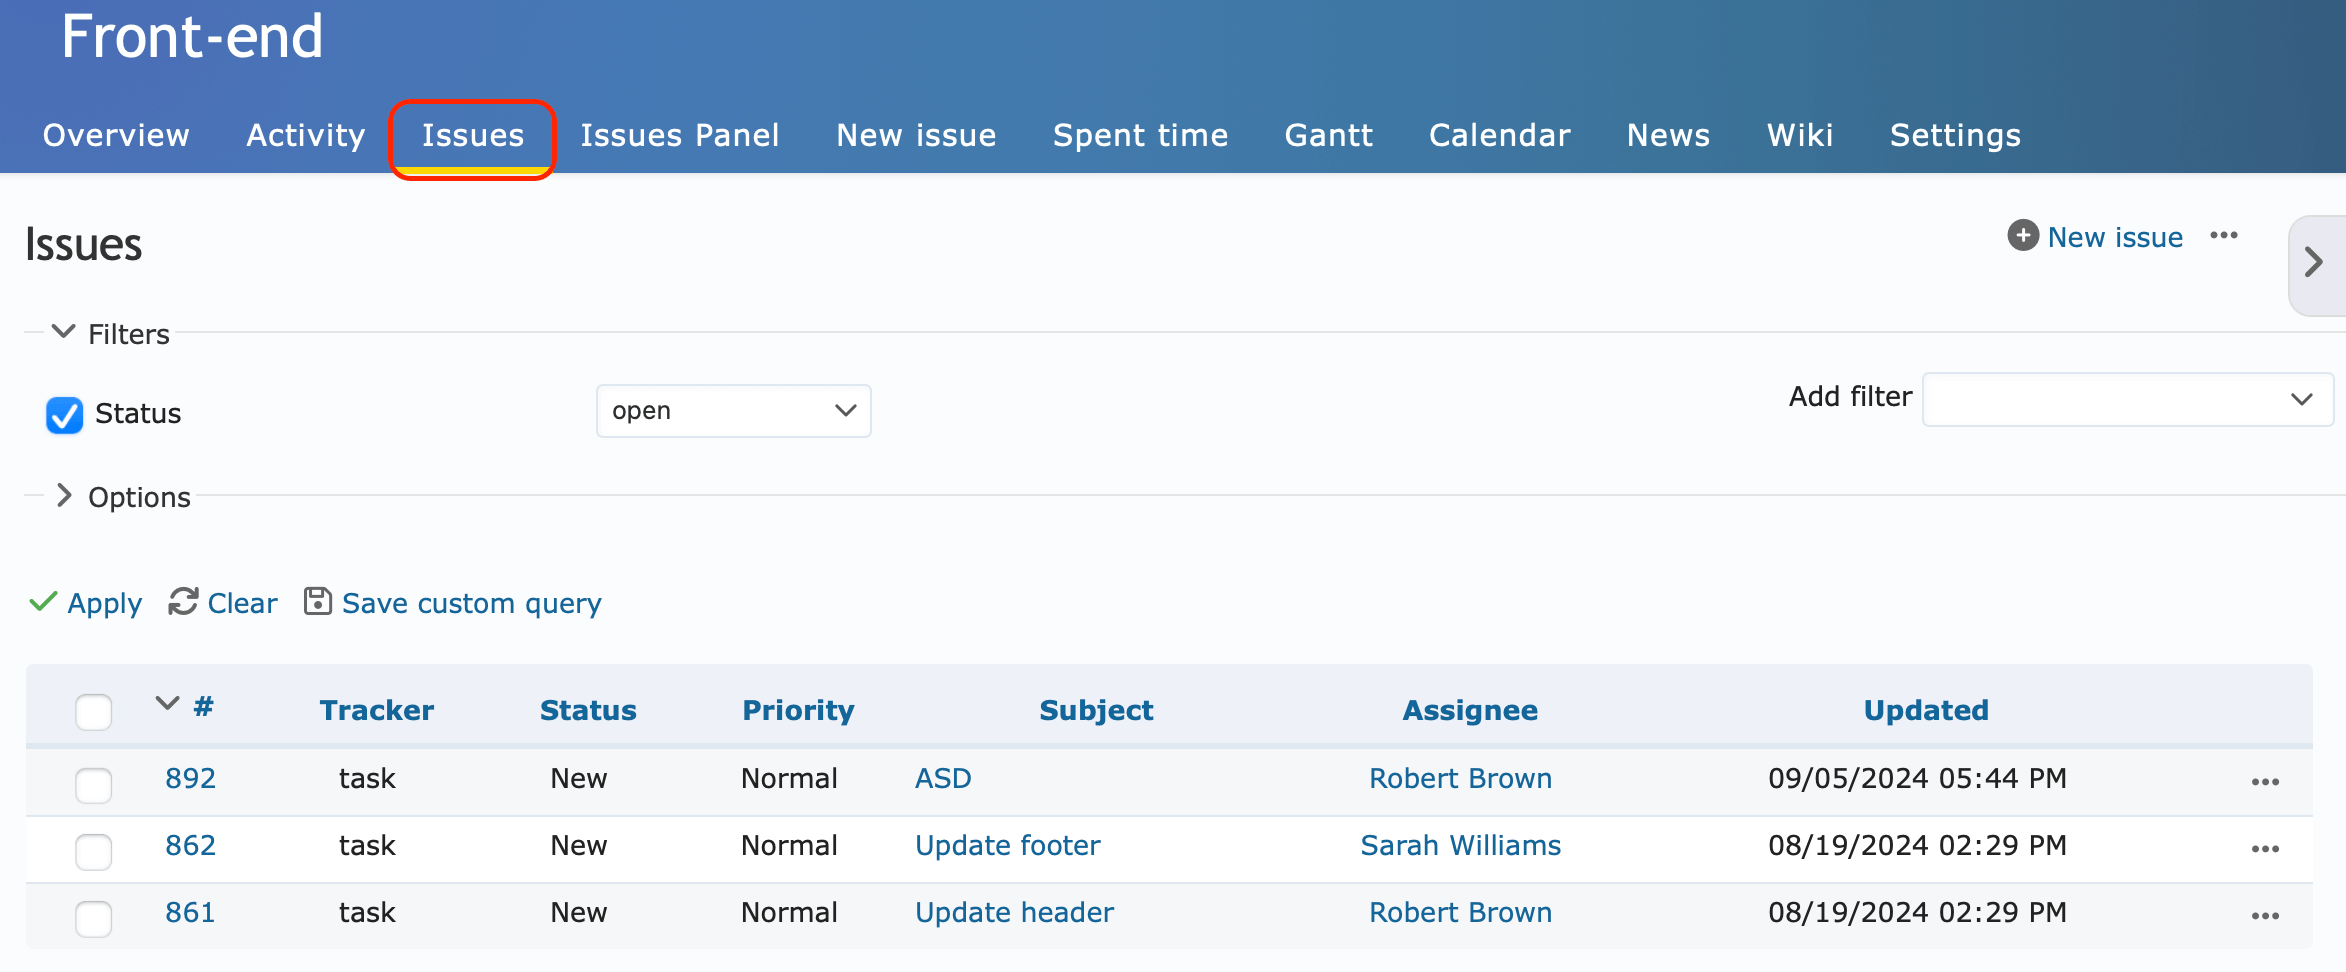Open issue 892
The height and width of the screenshot is (972, 2346).
pos(190,778)
